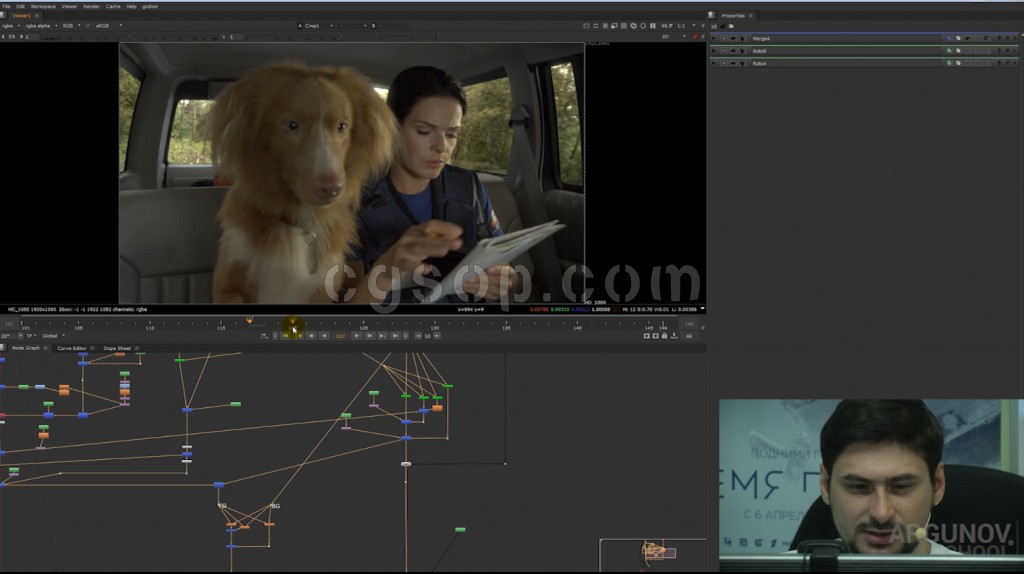Image resolution: width=1024 pixels, height=574 pixels.
Task: Open the Edit menu
Action: click(20, 7)
